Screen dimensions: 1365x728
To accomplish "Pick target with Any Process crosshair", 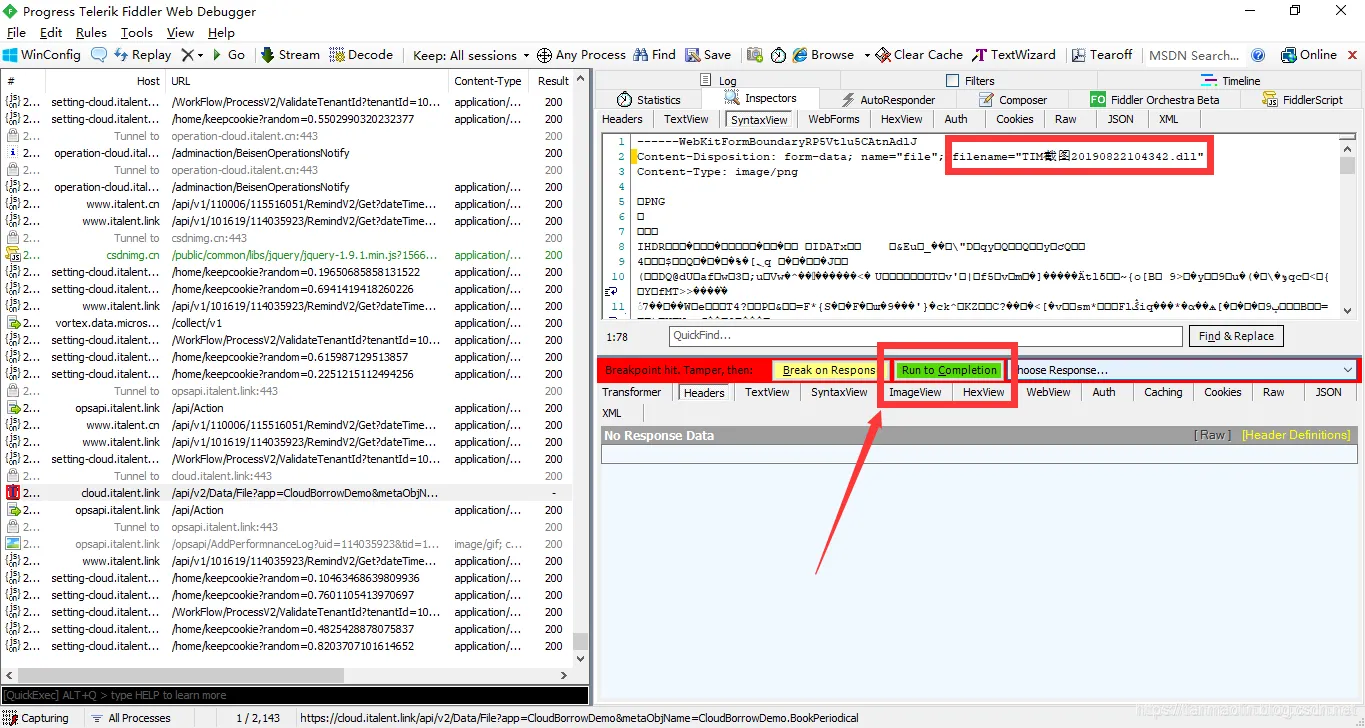I will tap(581, 55).
